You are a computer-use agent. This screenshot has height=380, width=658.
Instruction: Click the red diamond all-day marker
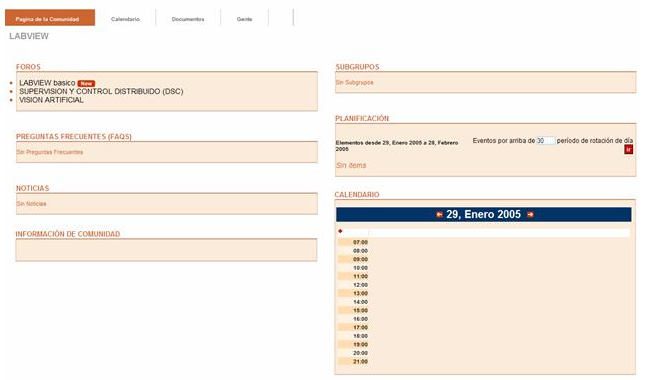(x=340, y=231)
